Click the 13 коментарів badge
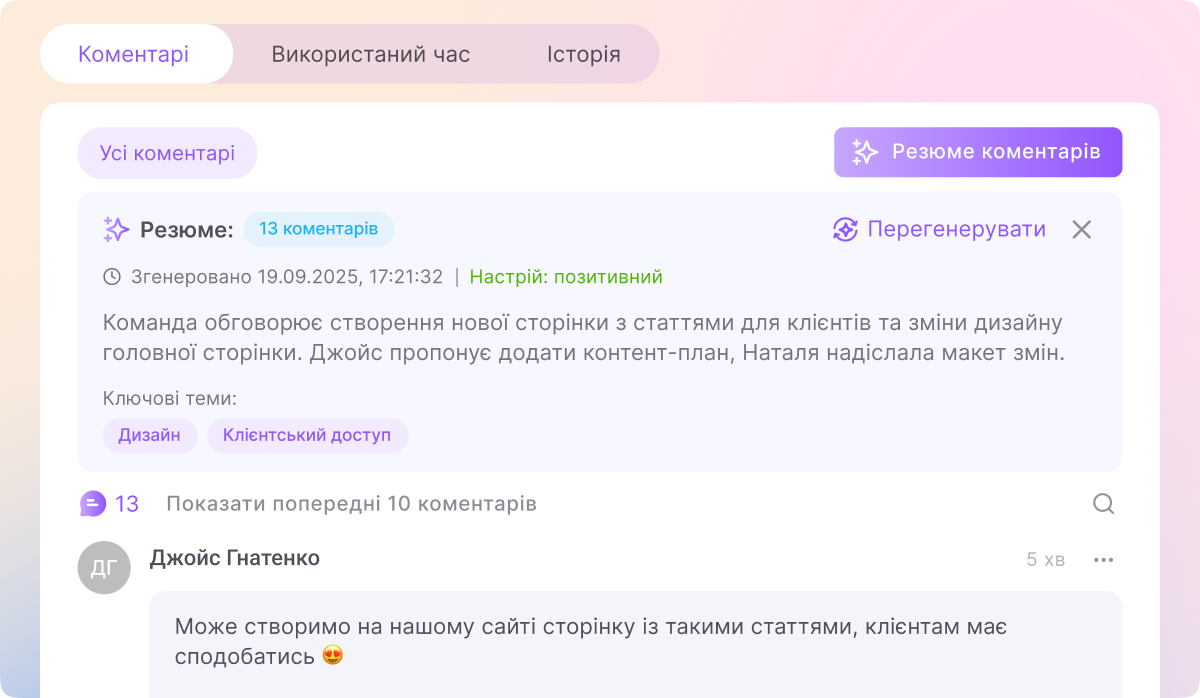 point(318,229)
